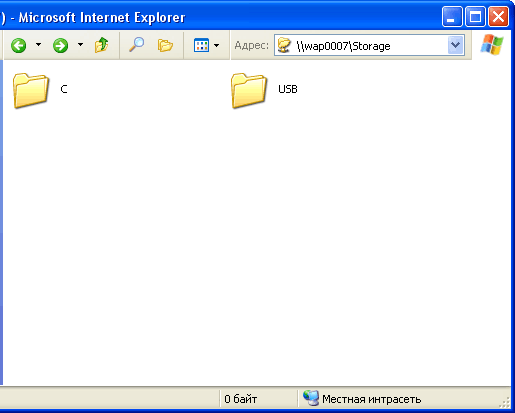Go up one folder level
This screenshot has width=515, height=413.
coord(101,45)
